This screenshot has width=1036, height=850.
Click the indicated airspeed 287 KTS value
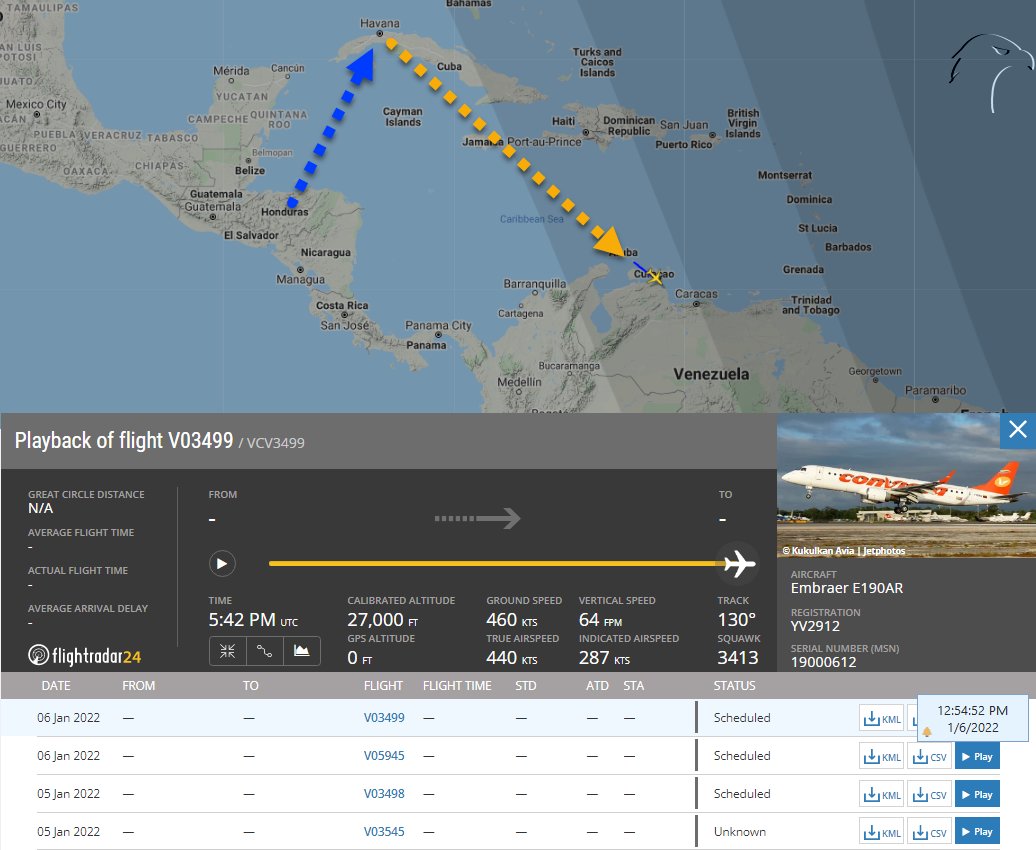point(605,658)
